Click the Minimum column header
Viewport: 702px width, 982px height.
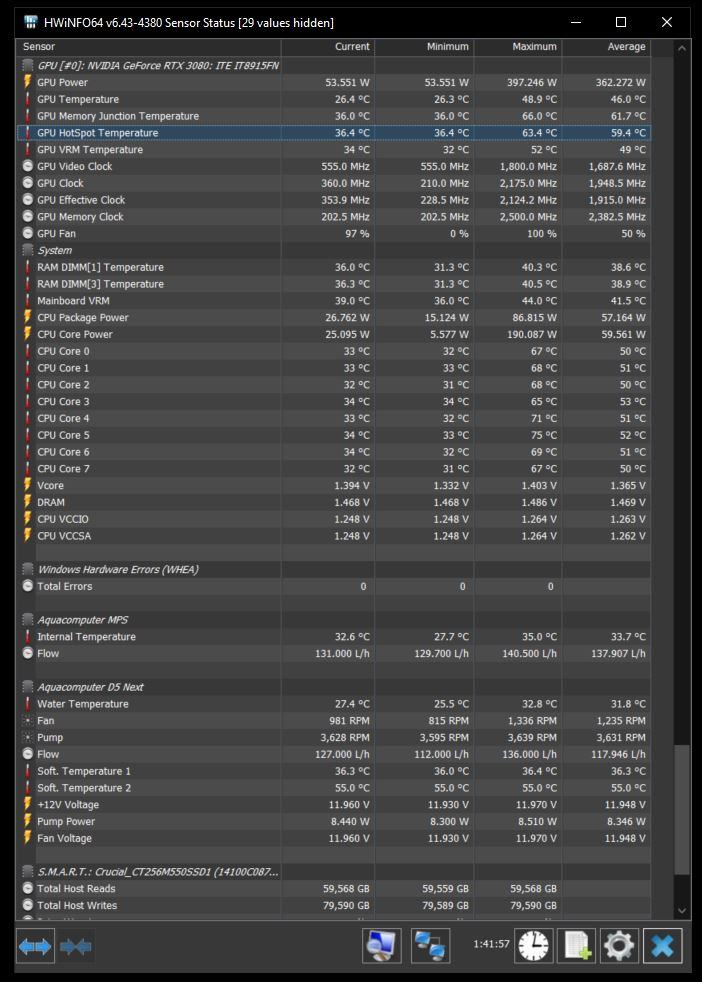424,46
